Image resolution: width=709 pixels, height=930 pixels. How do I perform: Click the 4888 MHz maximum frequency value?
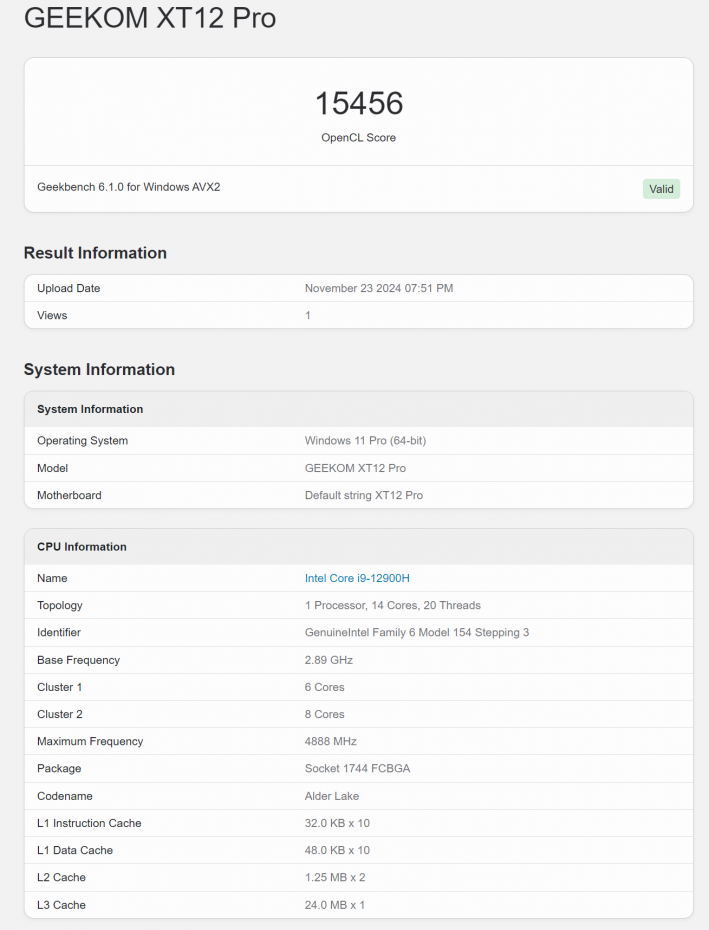(x=330, y=741)
